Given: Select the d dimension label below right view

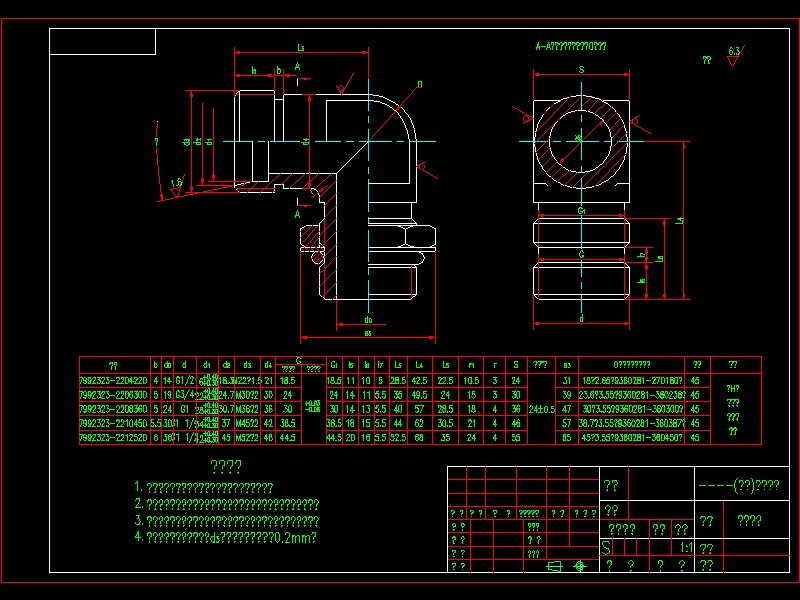Looking at the screenshot, I should click(x=581, y=318).
